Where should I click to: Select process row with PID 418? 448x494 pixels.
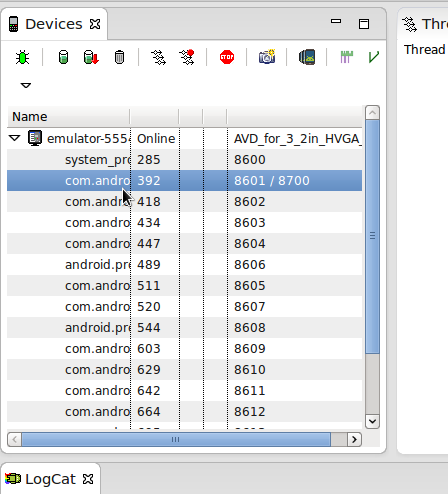tap(184, 202)
